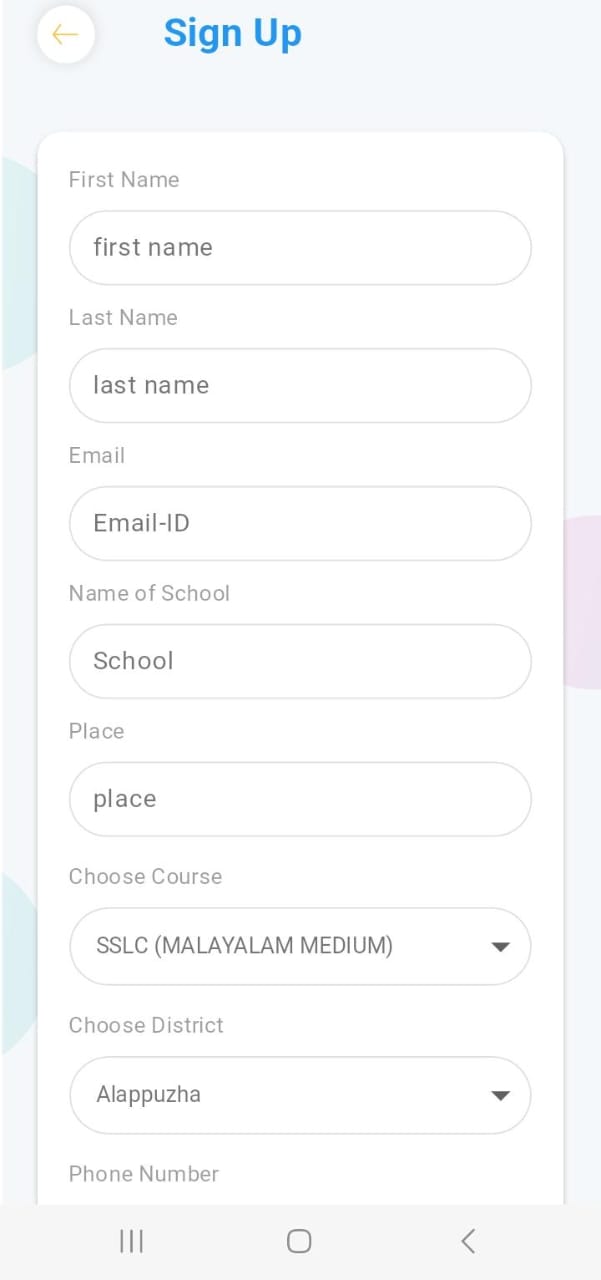Select the Name of School label
Image resolution: width=601 pixels, height=1280 pixels.
click(x=149, y=594)
